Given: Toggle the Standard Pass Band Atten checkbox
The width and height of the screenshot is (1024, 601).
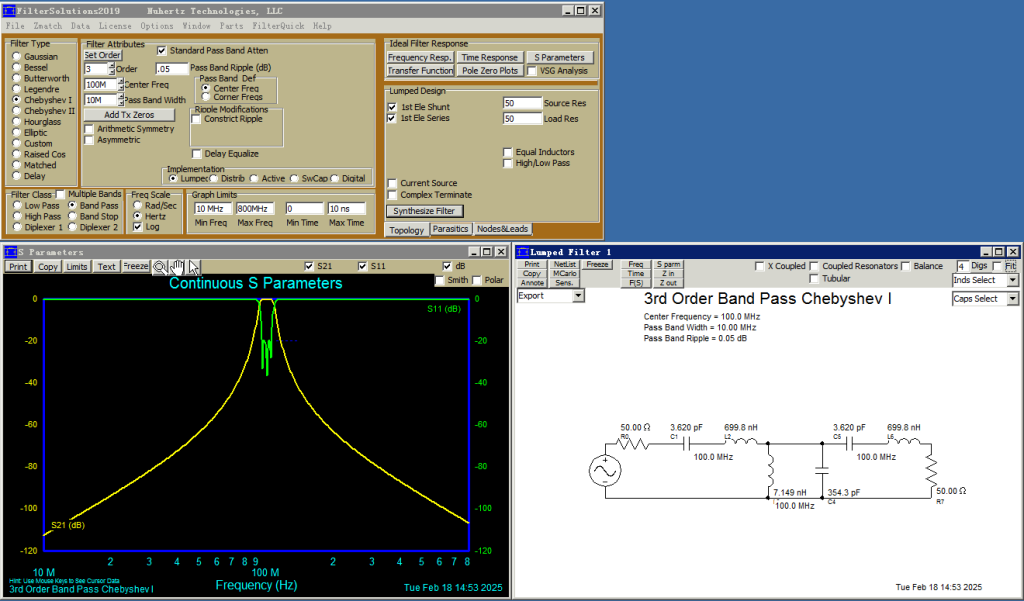Looking at the screenshot, I should 162,50.
